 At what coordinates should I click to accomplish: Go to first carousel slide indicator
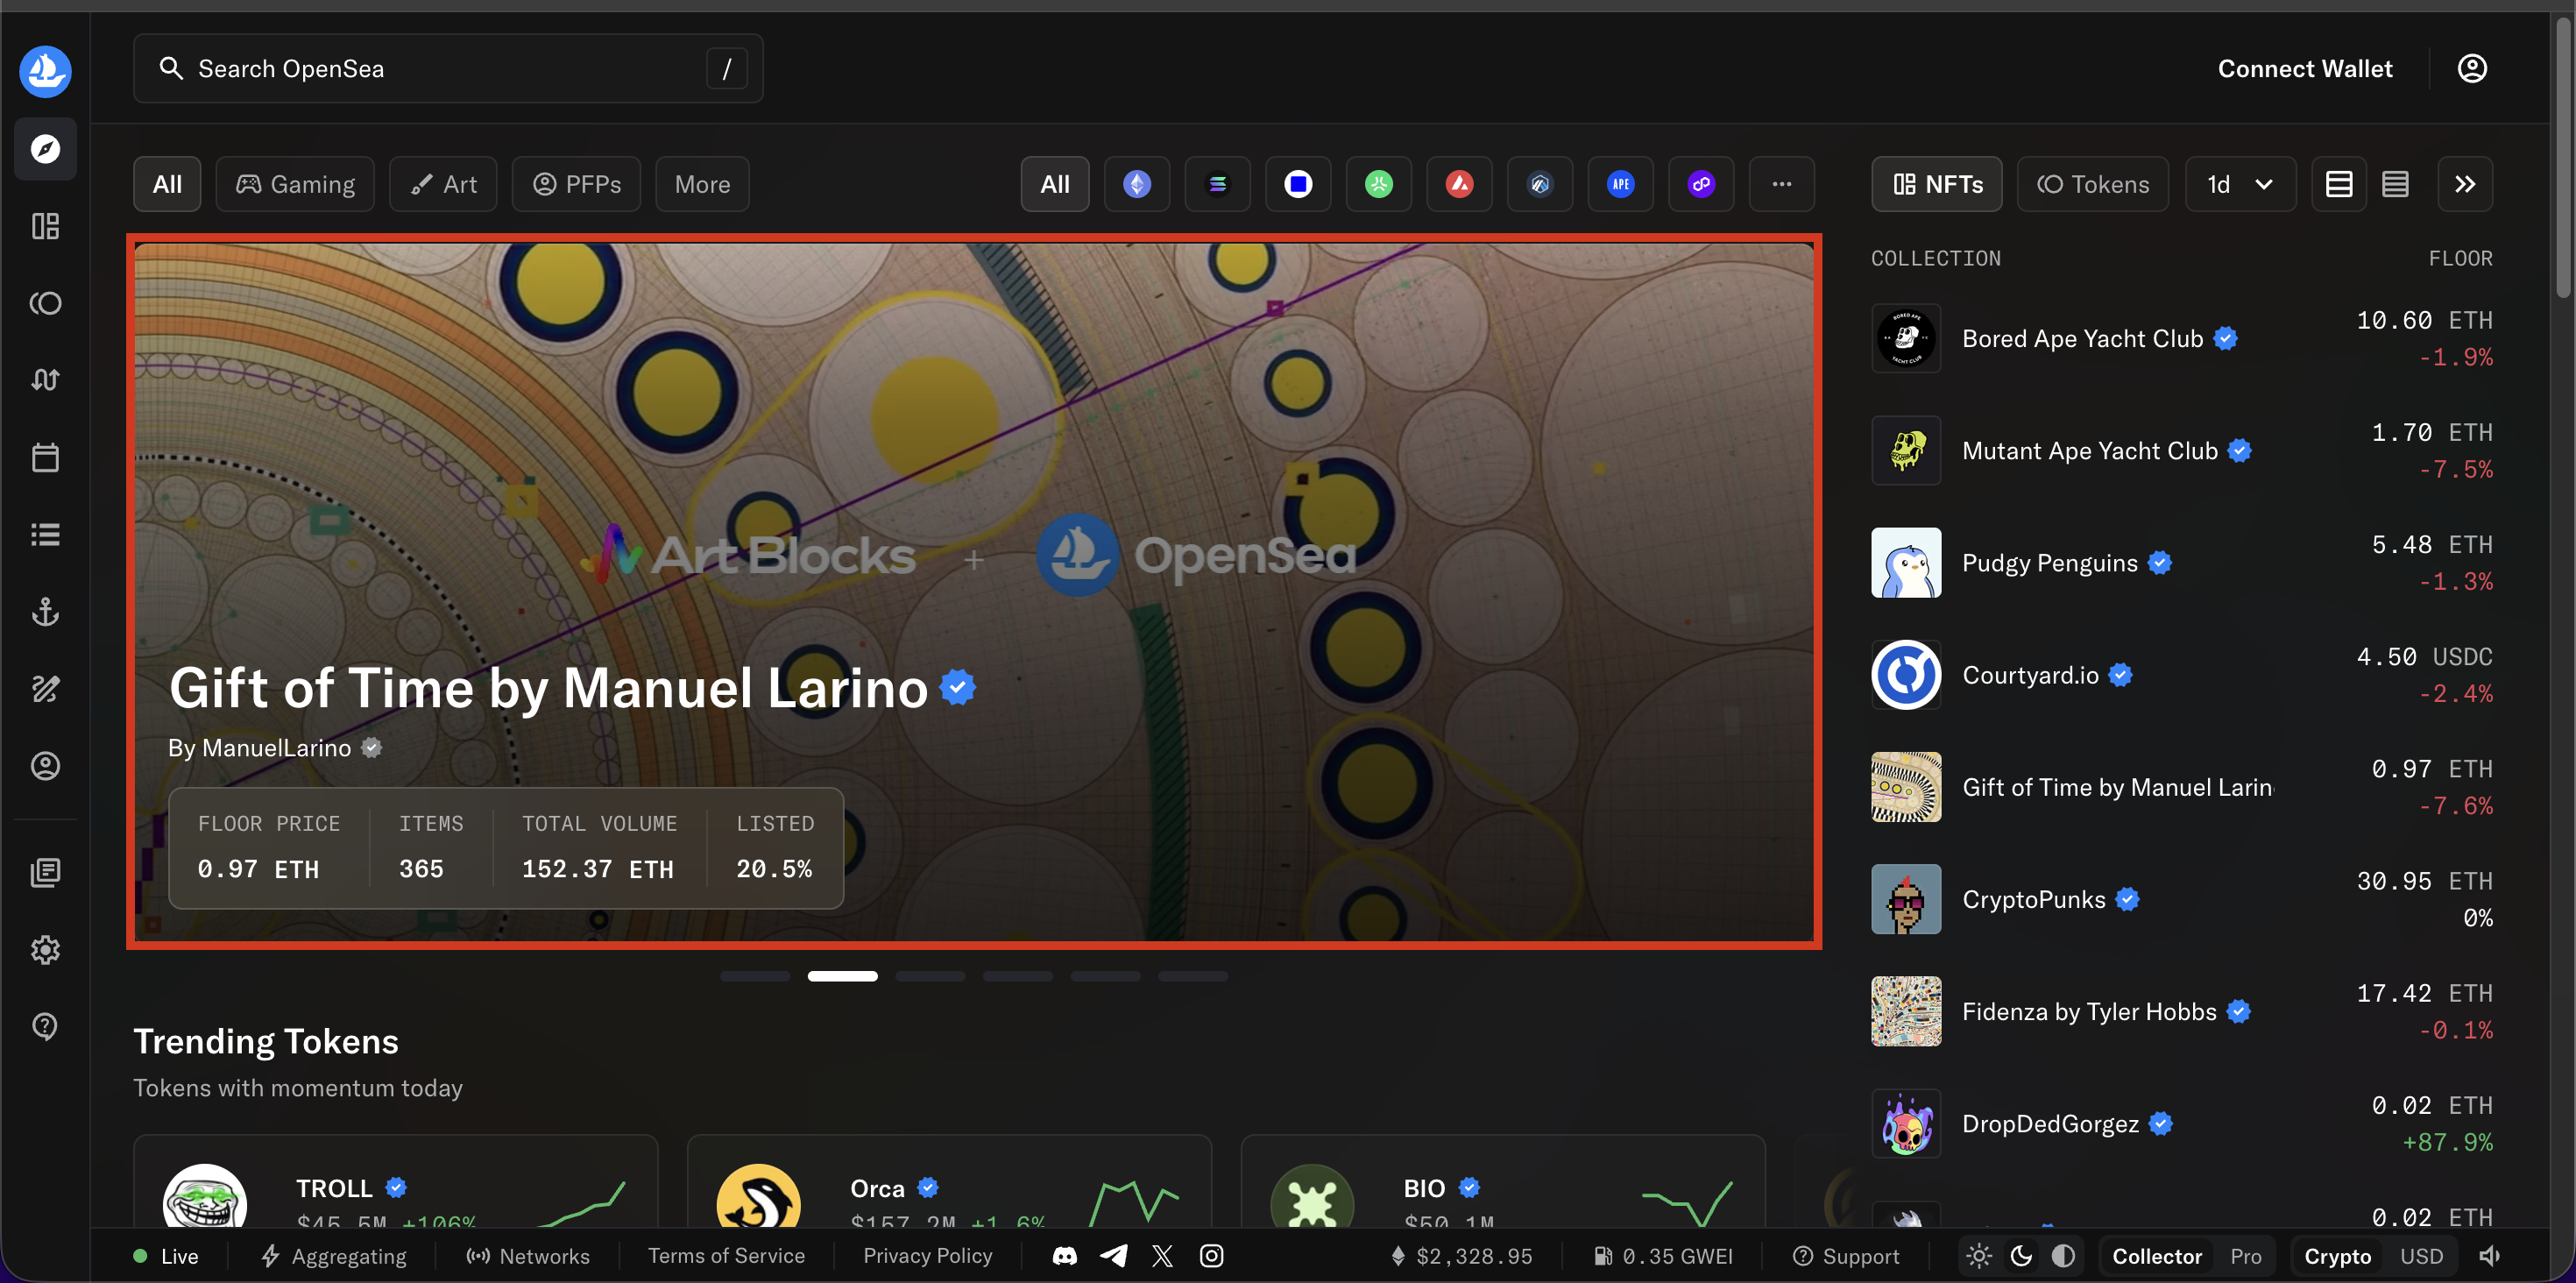click(x=755, y=975)
